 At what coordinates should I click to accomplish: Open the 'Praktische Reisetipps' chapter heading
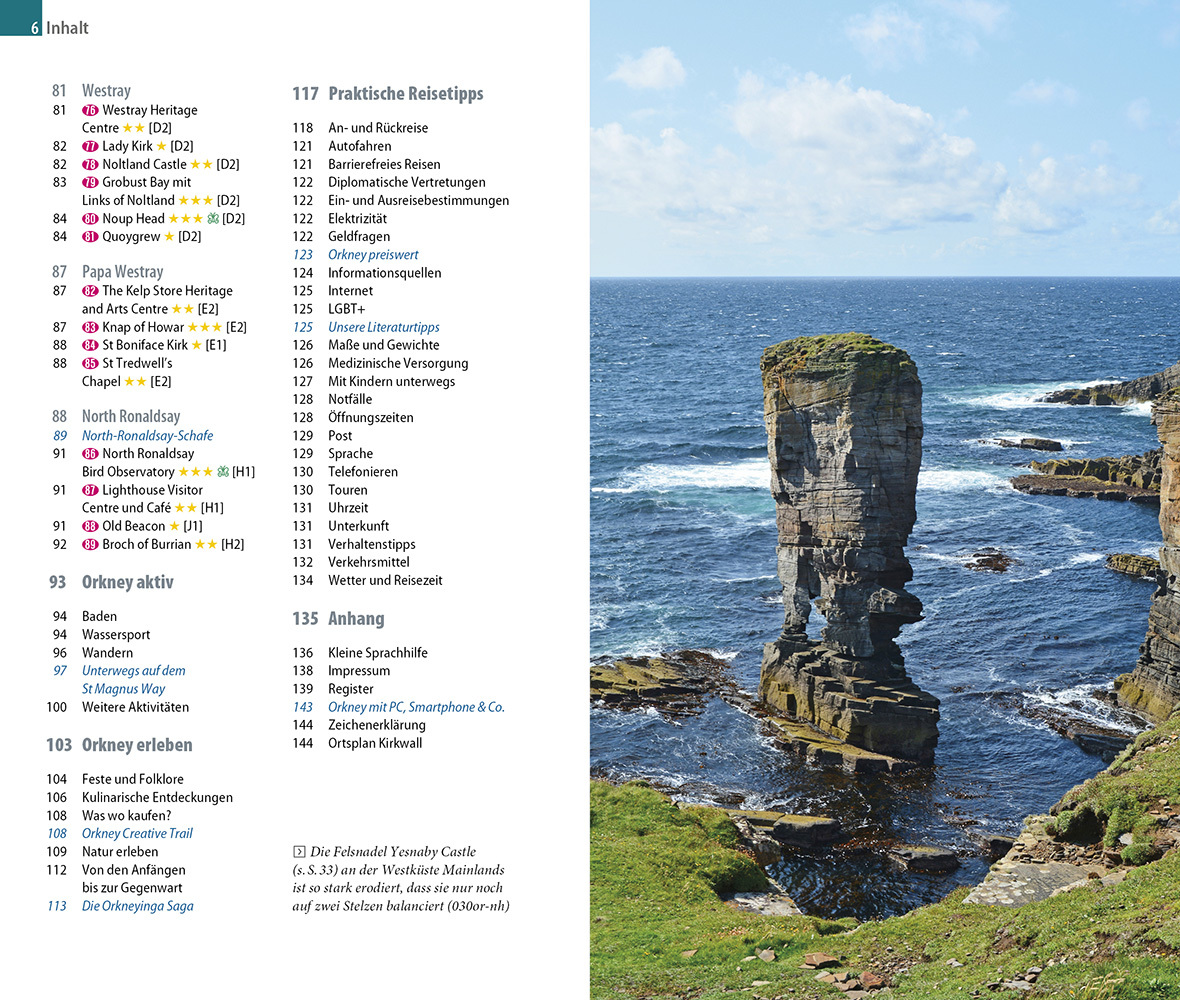405,94
